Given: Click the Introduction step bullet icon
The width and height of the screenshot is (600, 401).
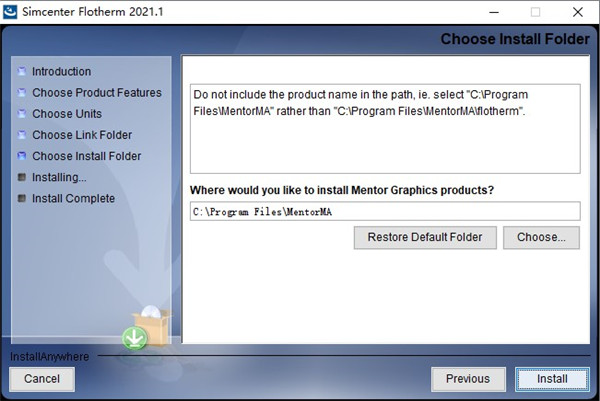Looking at the screenshot, I should pyautogui.click(x=22, y=72).
